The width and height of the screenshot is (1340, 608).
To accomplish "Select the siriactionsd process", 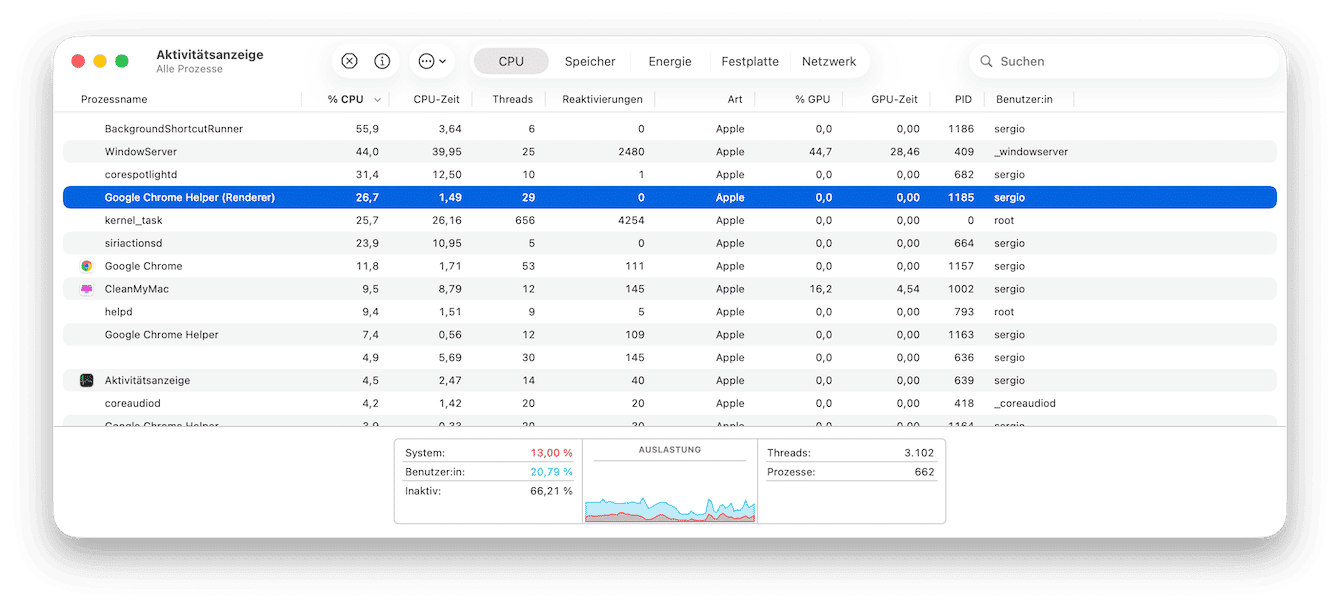I will tap(670, 243).
